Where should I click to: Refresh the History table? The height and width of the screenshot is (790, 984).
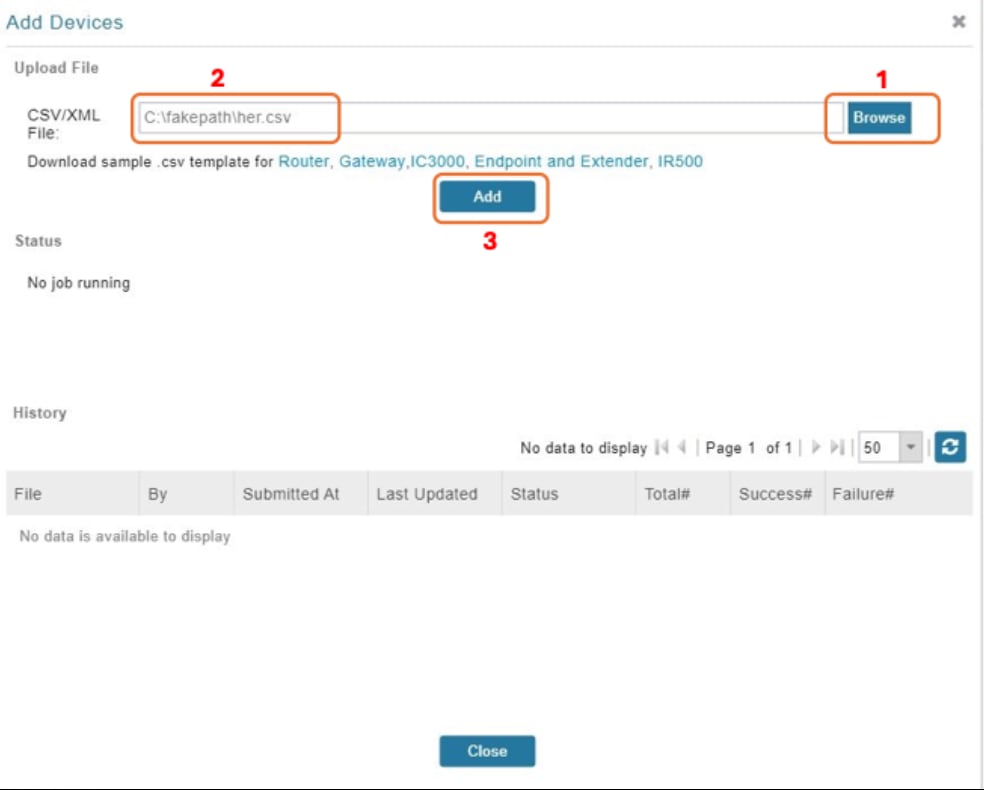coord(949,447)
